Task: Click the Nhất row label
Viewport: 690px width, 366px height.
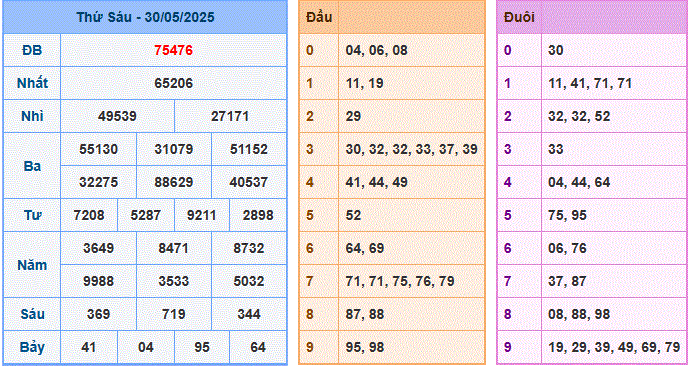Action: tap(32, 83)
